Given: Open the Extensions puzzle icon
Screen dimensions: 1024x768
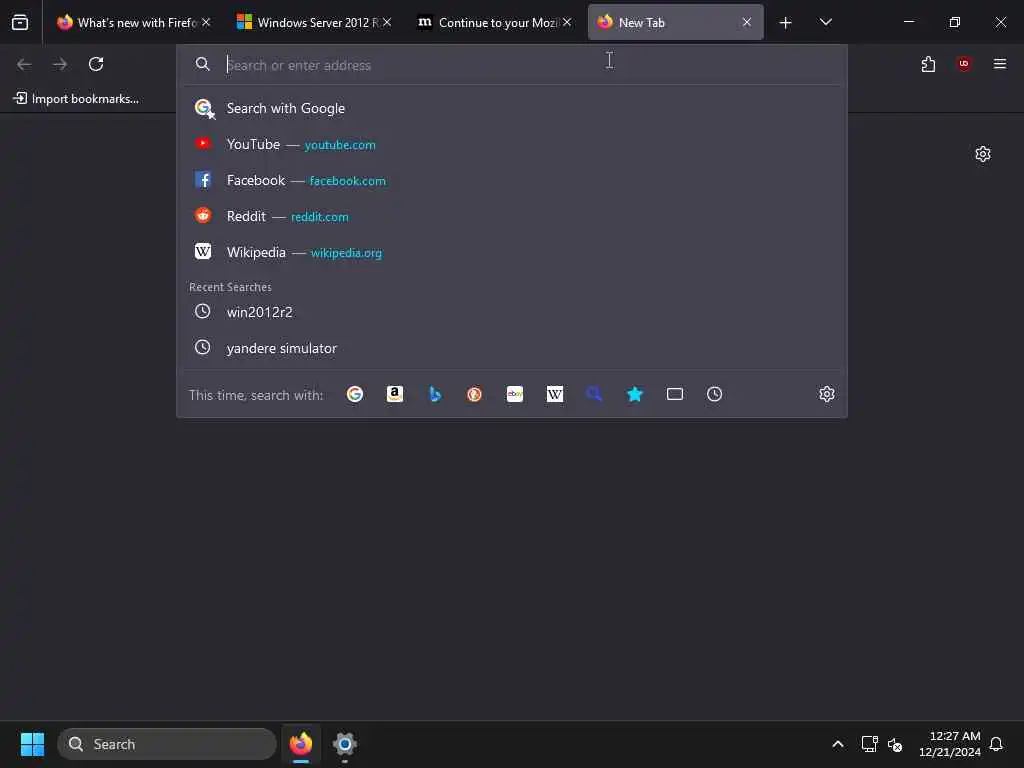Looking at the screenshot, I should point(928,64).
